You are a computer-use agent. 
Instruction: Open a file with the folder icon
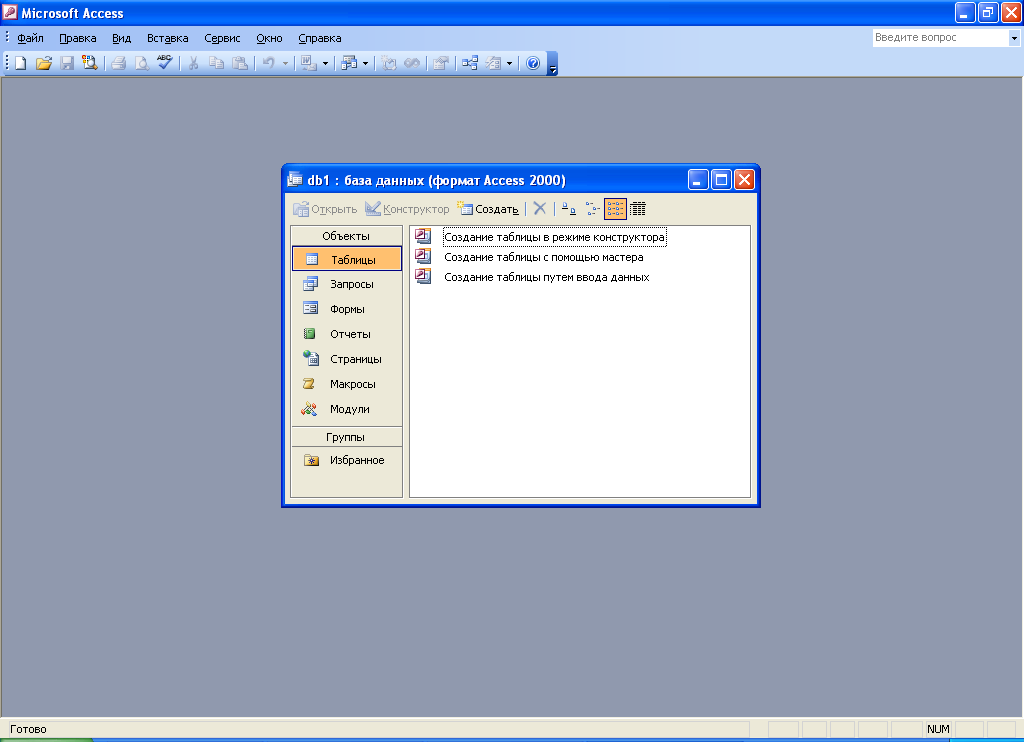(44, 63)
